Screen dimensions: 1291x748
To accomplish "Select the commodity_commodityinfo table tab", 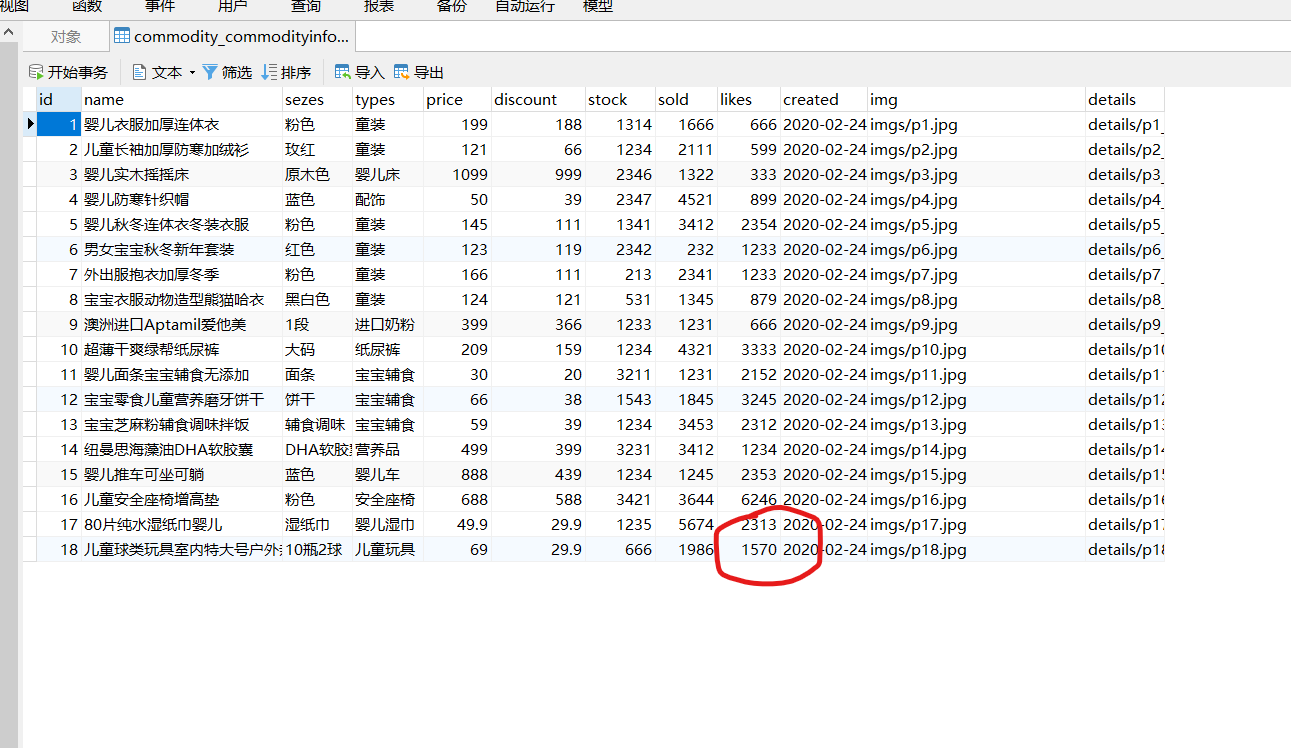I will coord(232,37).
